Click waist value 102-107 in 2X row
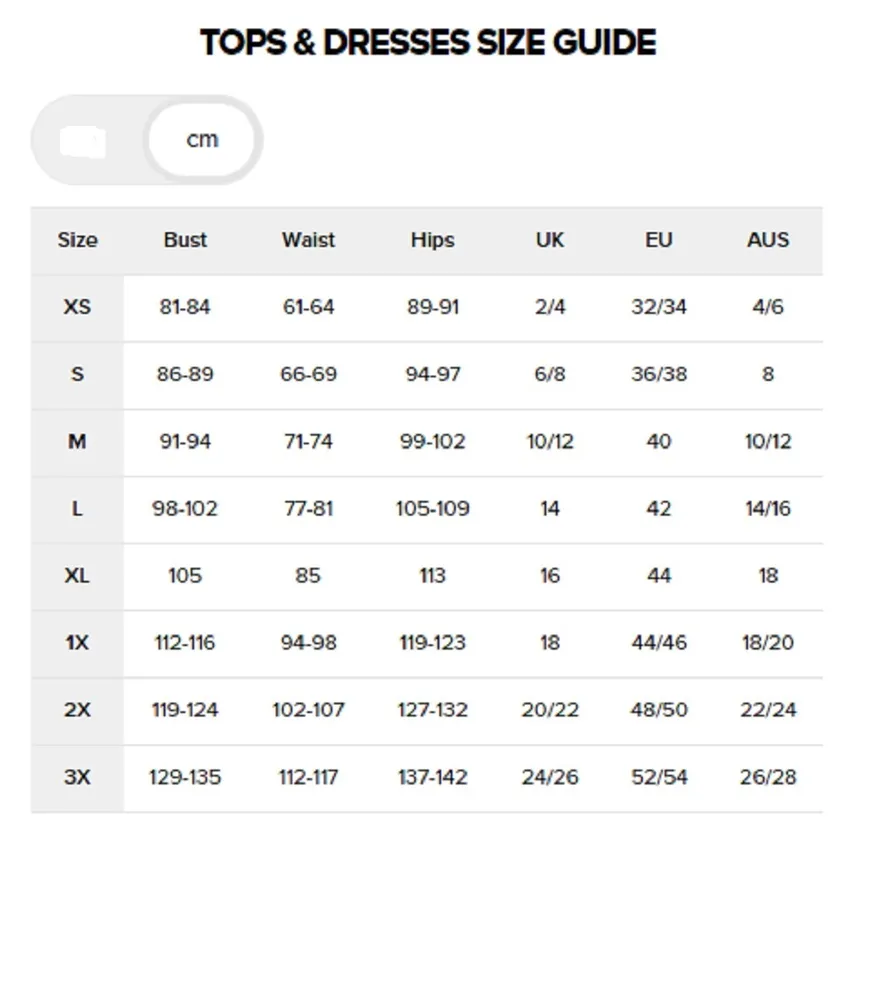The height and width of the screenshot is (1000, 870). (x=308, y=710)
